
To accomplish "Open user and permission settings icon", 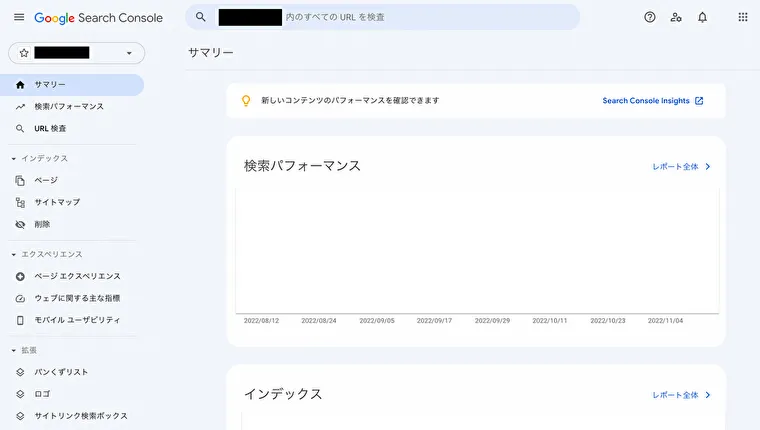I will pyautogui.click(x=676, y=17).
